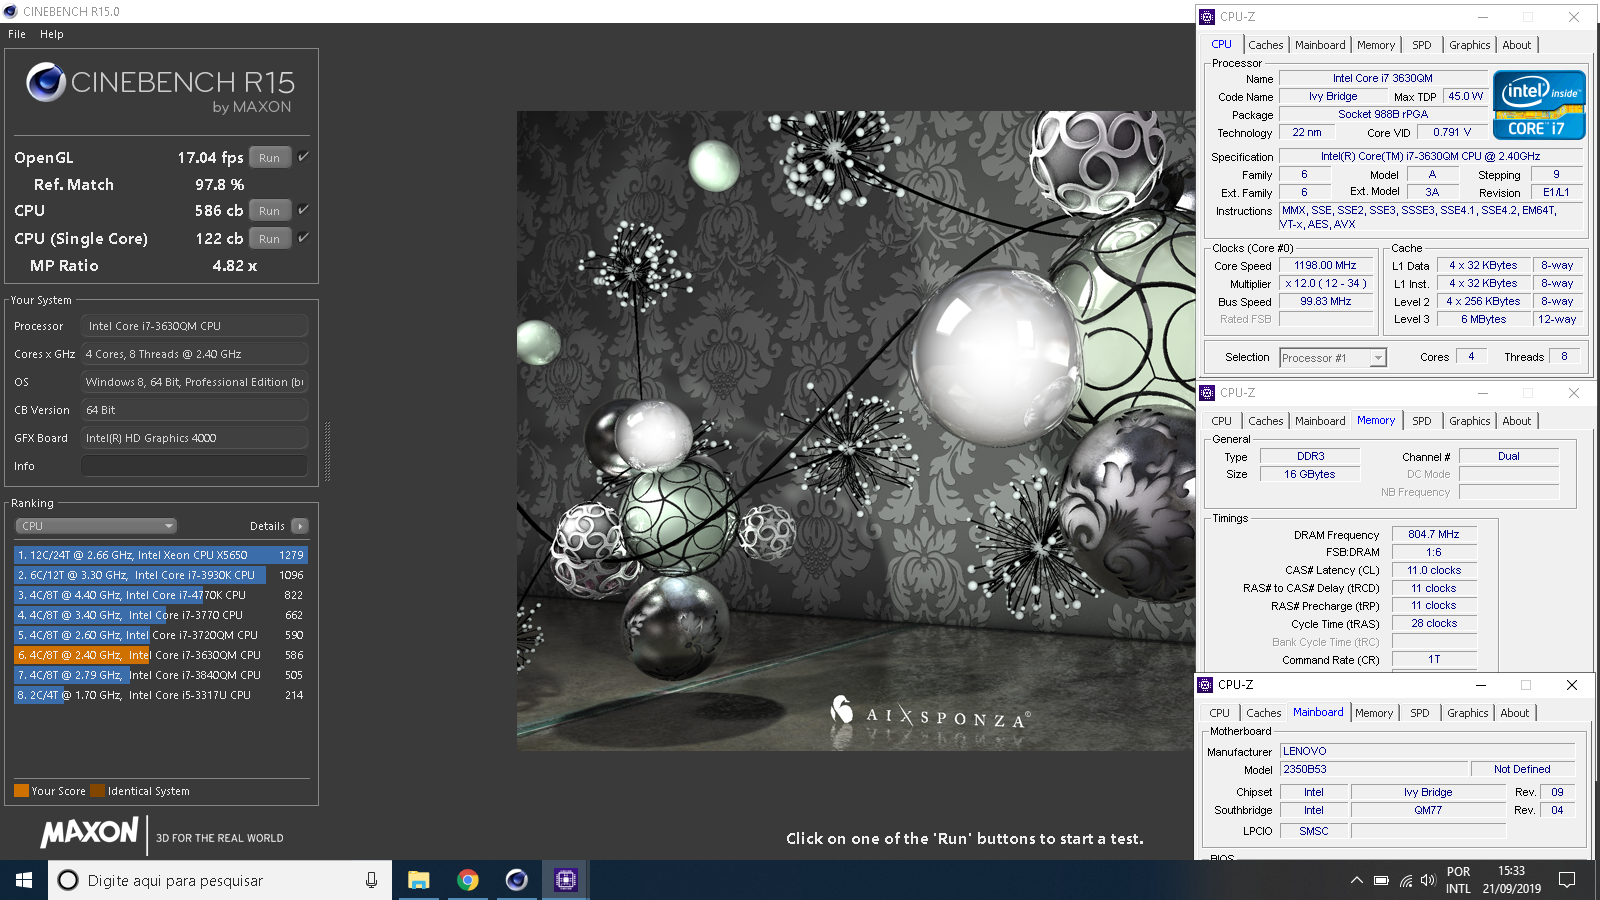The width and height of the screenshot is (1600, 900).
Task: Click the taskbar search box
Action: (220, 880)
